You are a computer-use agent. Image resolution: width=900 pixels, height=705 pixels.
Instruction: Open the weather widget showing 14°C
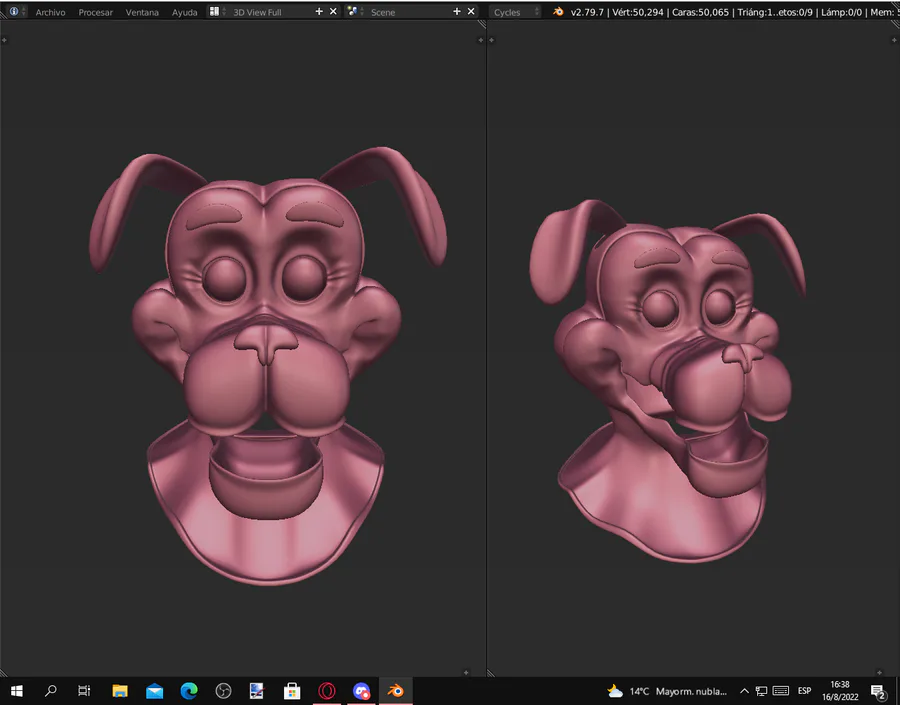(x=667, y=691)
